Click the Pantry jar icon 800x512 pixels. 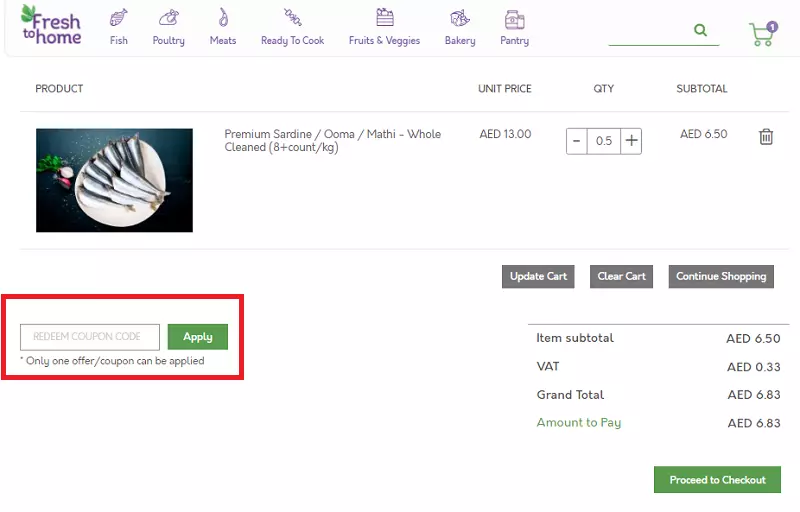(x=514, y=19)
